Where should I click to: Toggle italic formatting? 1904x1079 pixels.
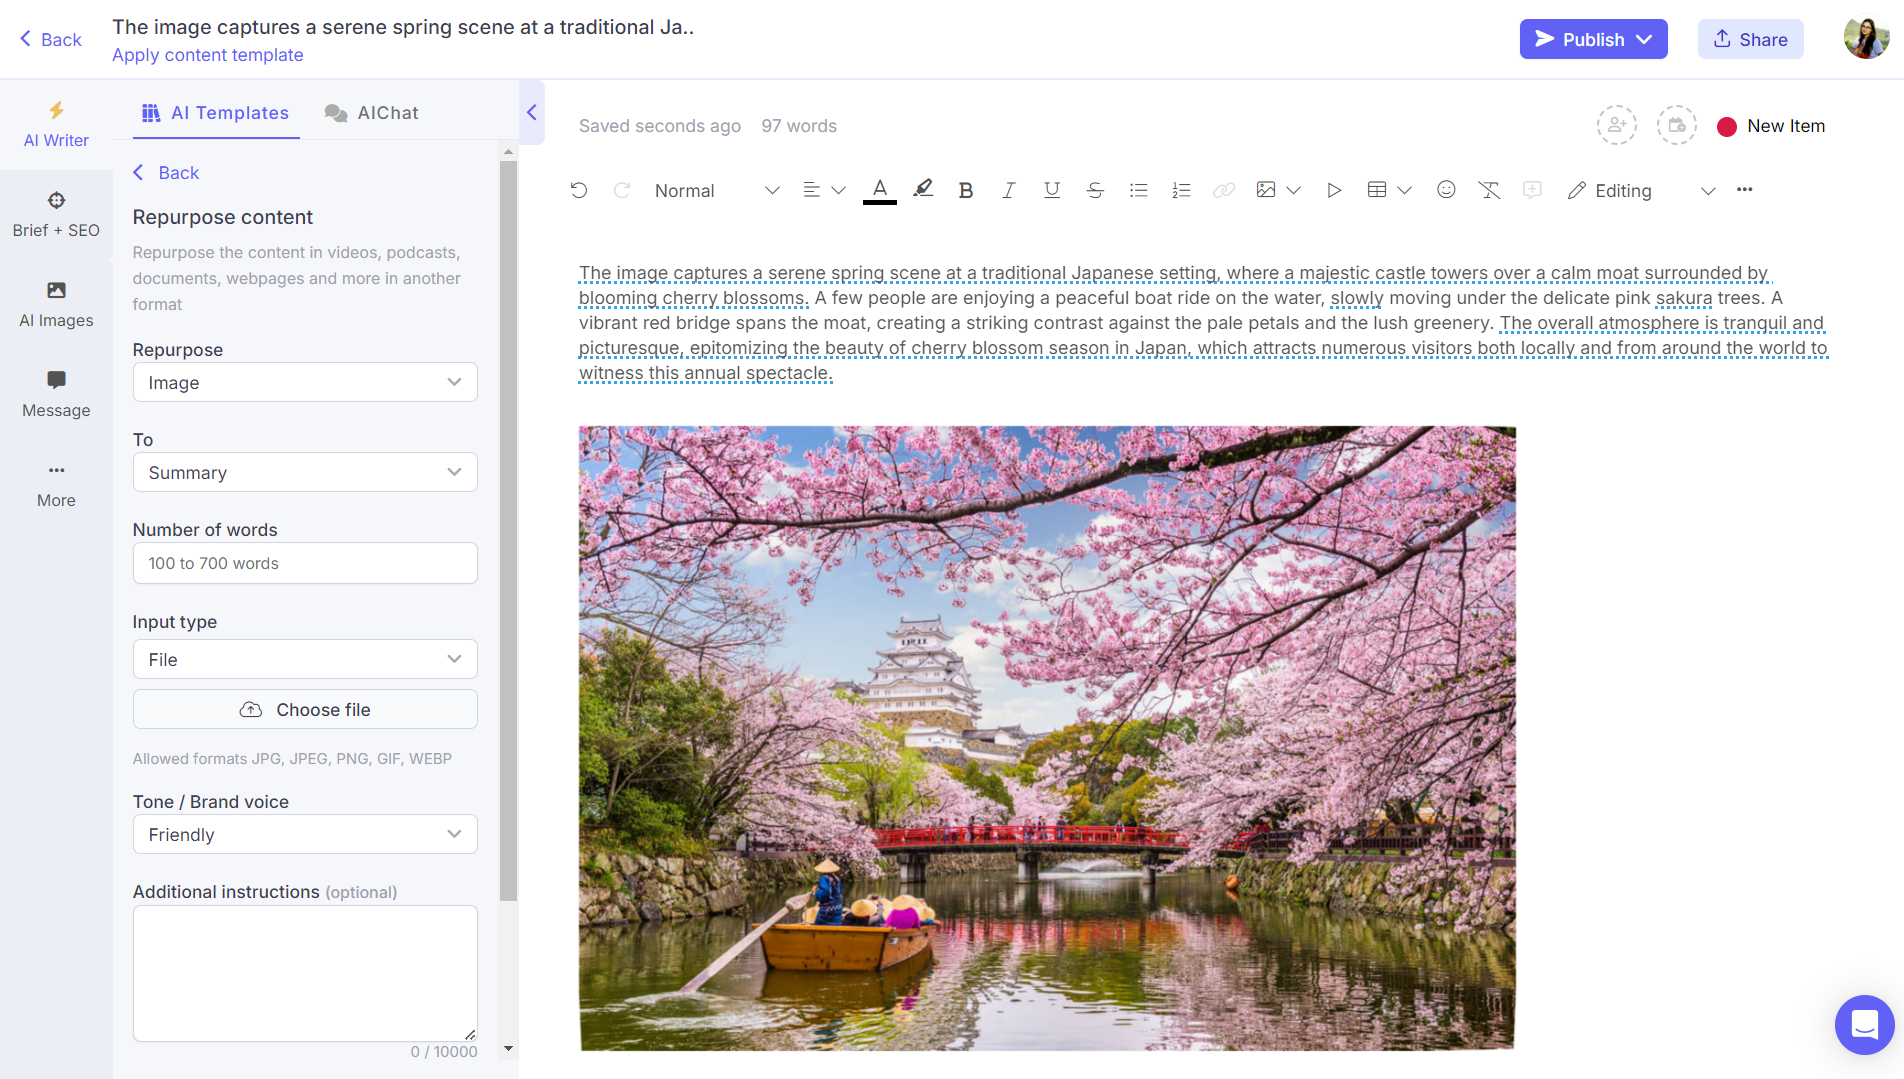pyautogui.click(x=1008, y=189)
